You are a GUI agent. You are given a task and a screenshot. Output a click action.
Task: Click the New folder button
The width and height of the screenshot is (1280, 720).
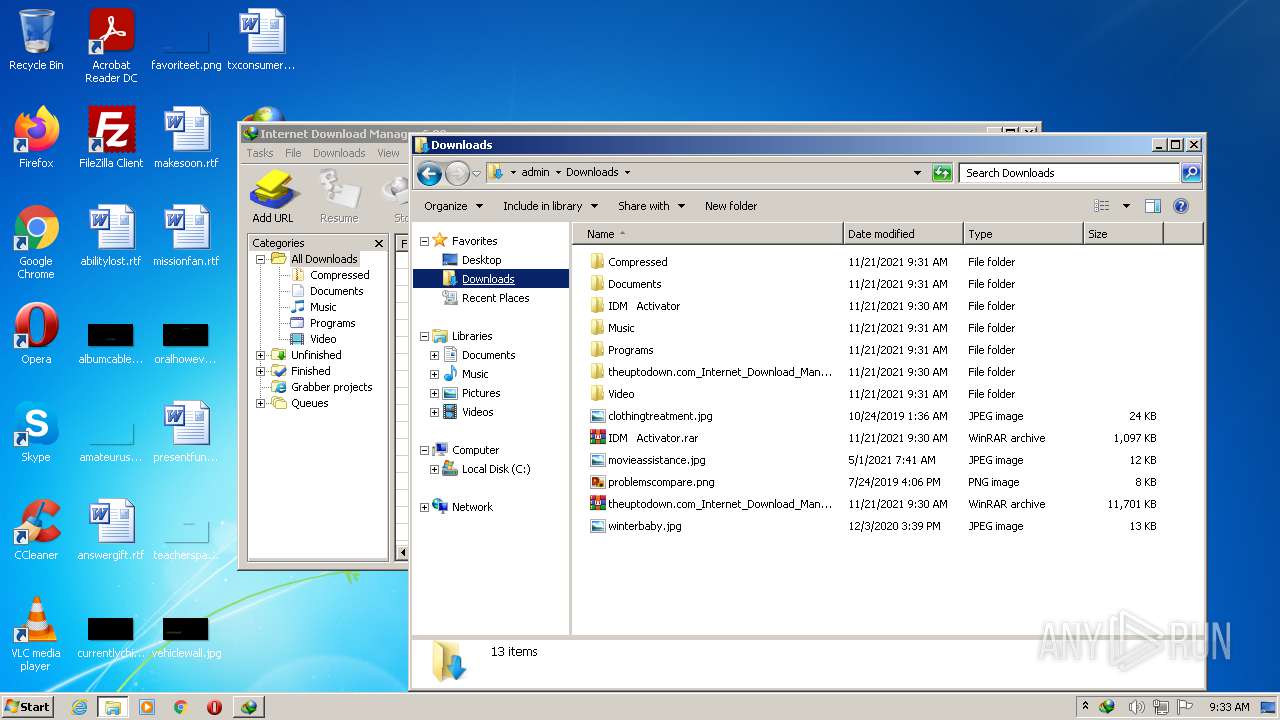tap(731, 206)
